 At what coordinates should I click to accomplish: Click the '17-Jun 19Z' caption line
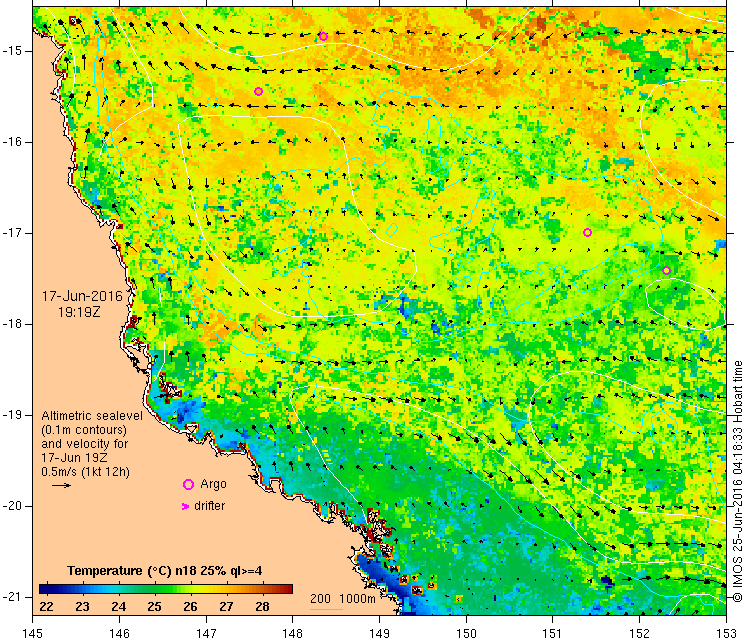click(74, 457)
